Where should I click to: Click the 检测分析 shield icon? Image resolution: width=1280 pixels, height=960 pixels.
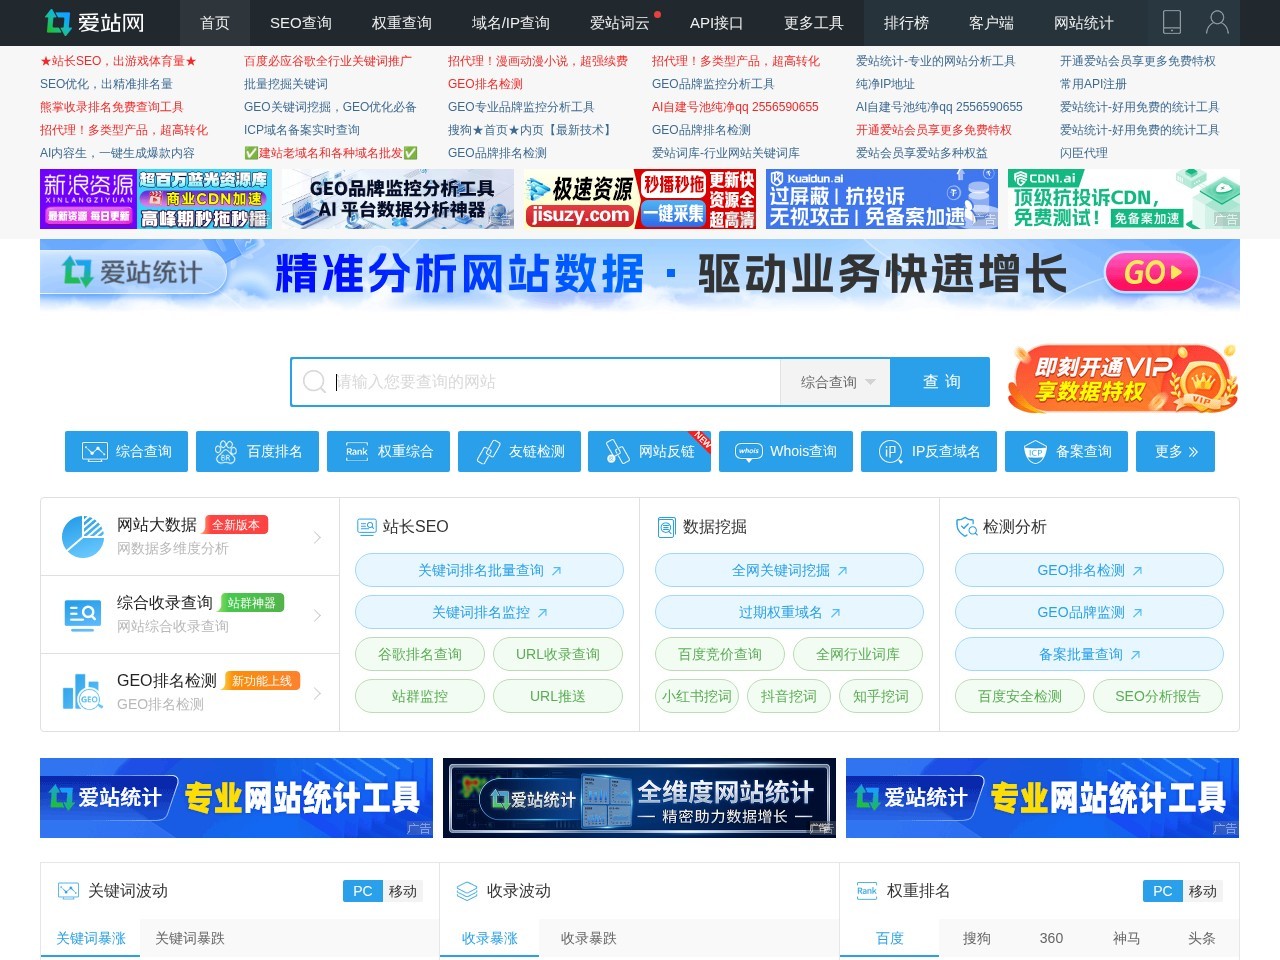click(966, 526)
